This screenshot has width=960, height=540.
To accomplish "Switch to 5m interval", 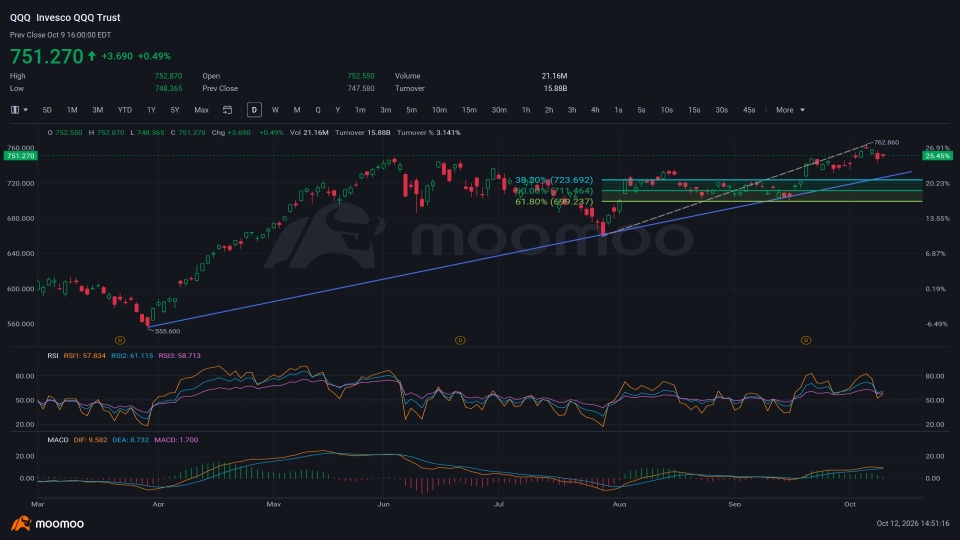I will (x=411, y=110).
